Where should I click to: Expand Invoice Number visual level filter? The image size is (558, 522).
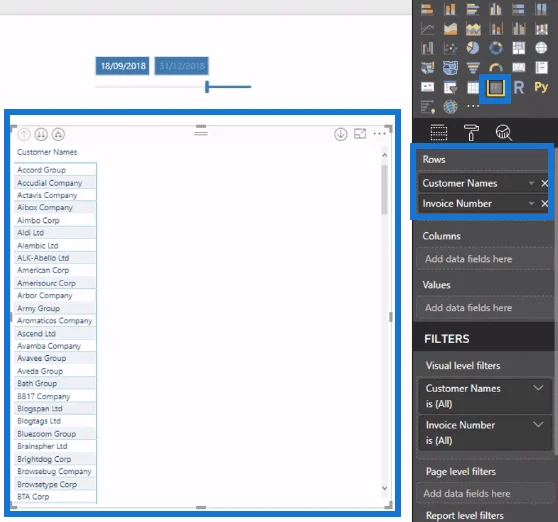[x=538, y=425]
